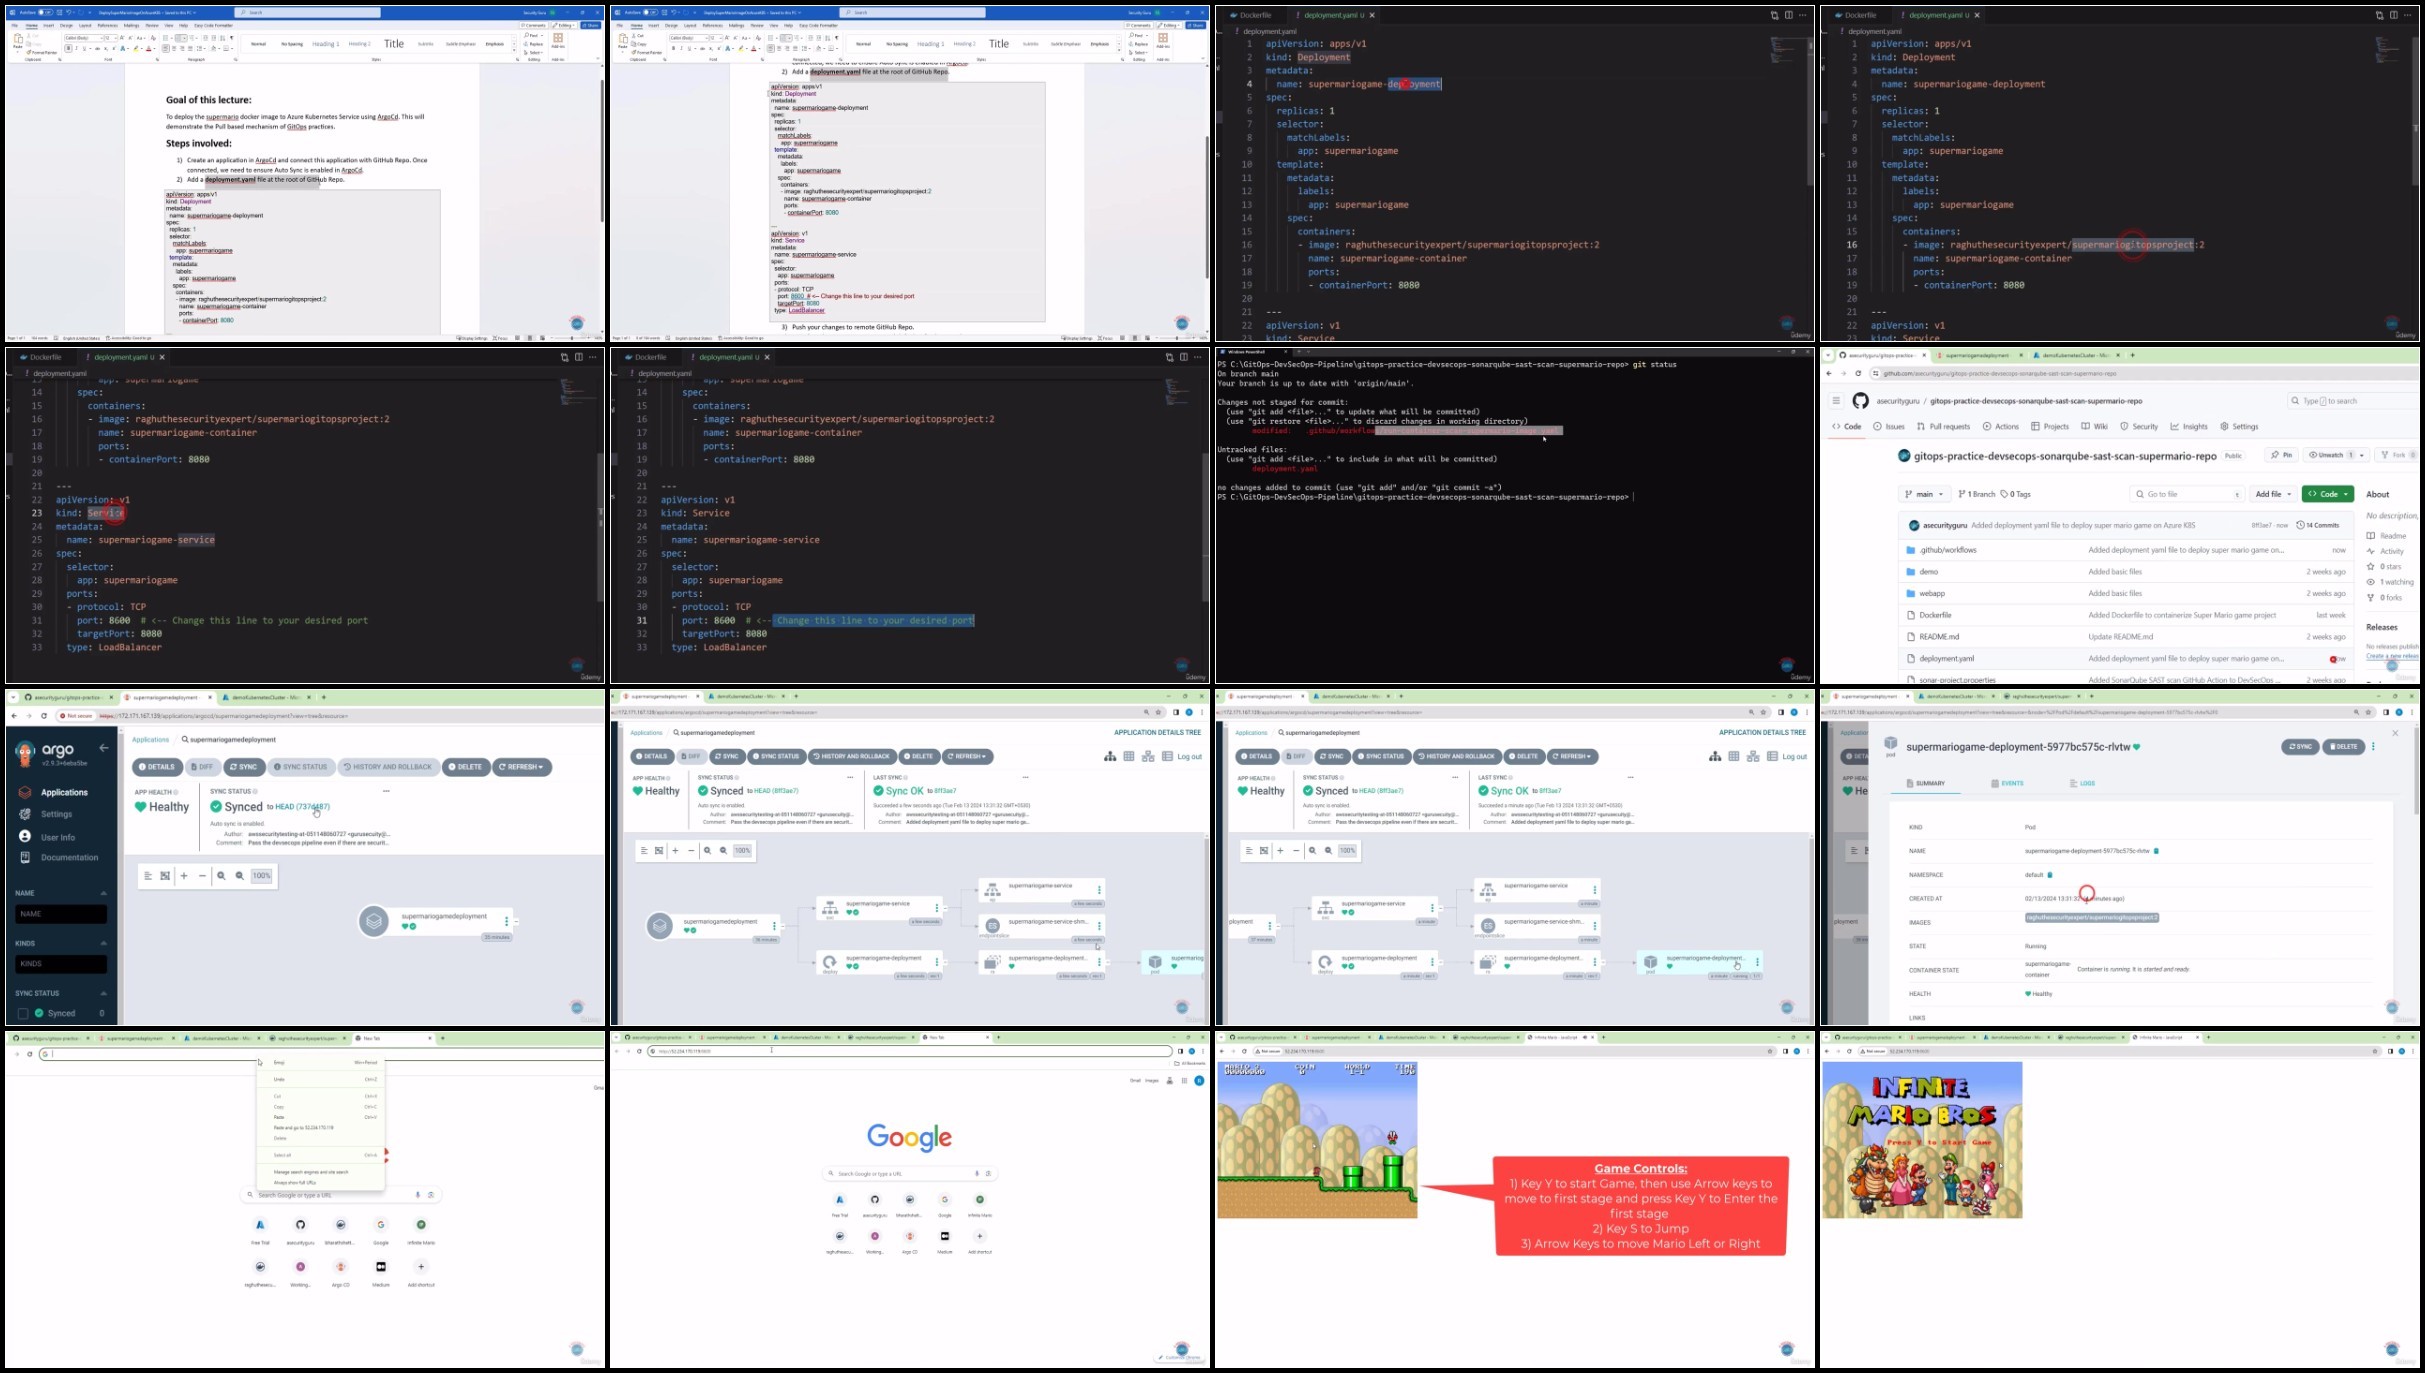This screenshot has height=1373, width=2425.
Task: Open the Issues tab on GitHub
Action: coord(1888,427)
